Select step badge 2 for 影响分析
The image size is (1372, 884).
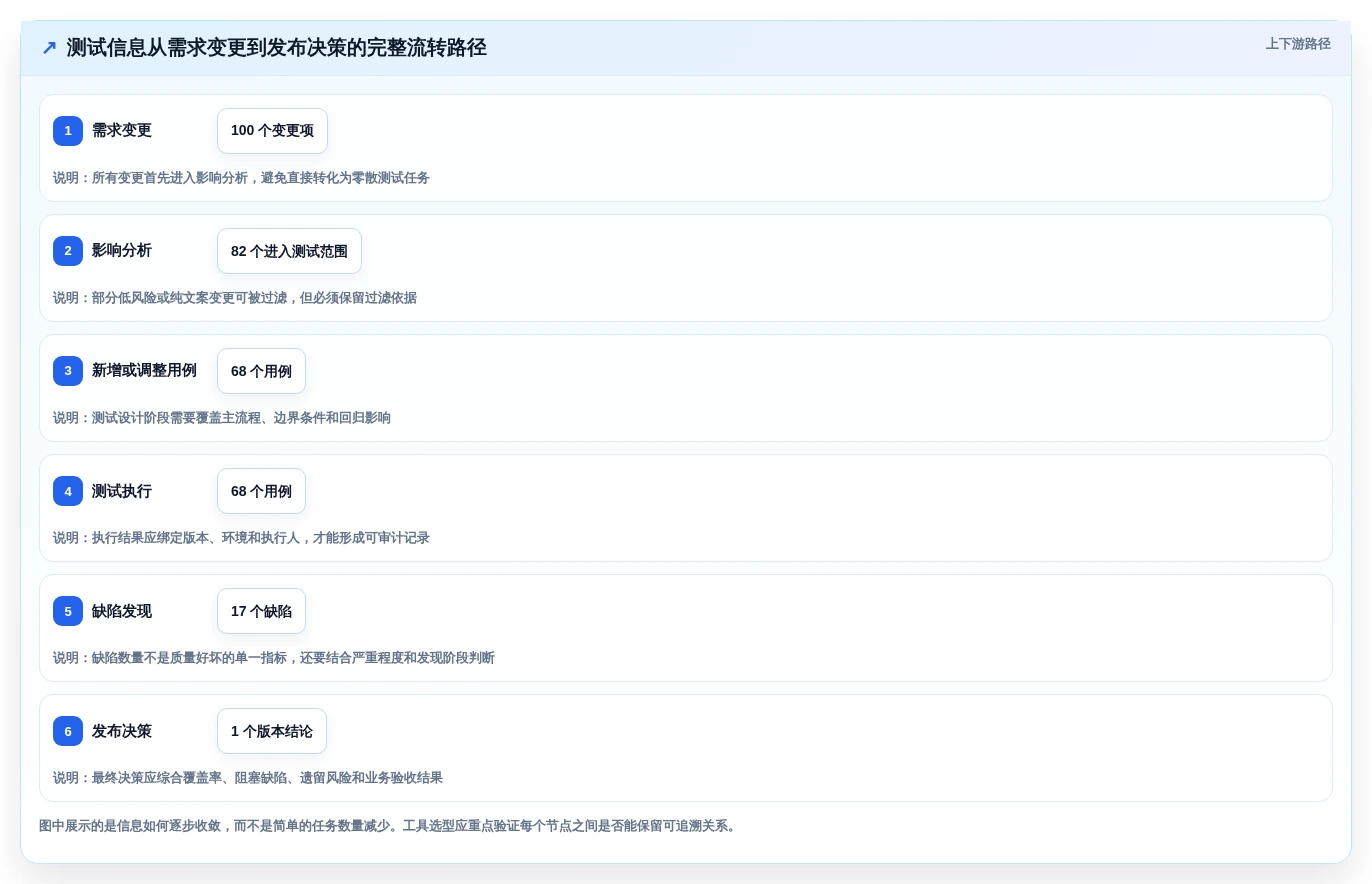pos(68,251)
